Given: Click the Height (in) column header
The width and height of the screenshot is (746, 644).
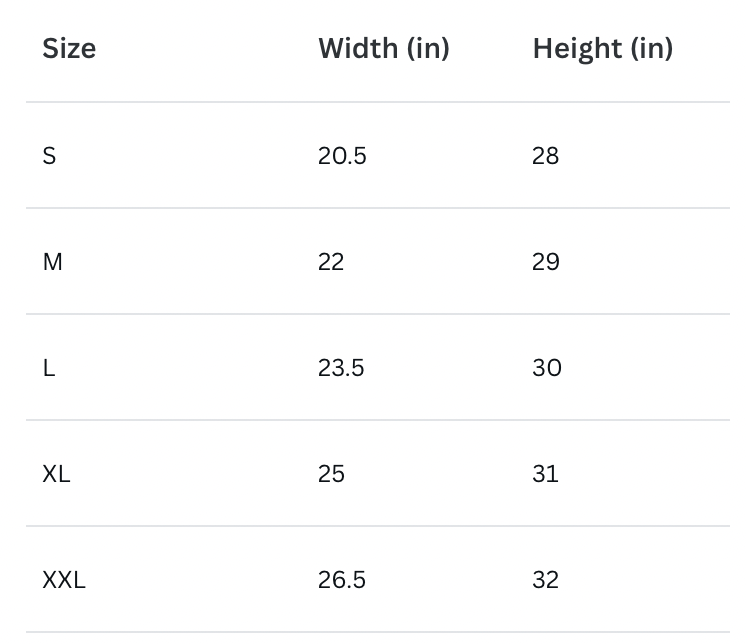Looking at the screenshot, I should point(602,49).
